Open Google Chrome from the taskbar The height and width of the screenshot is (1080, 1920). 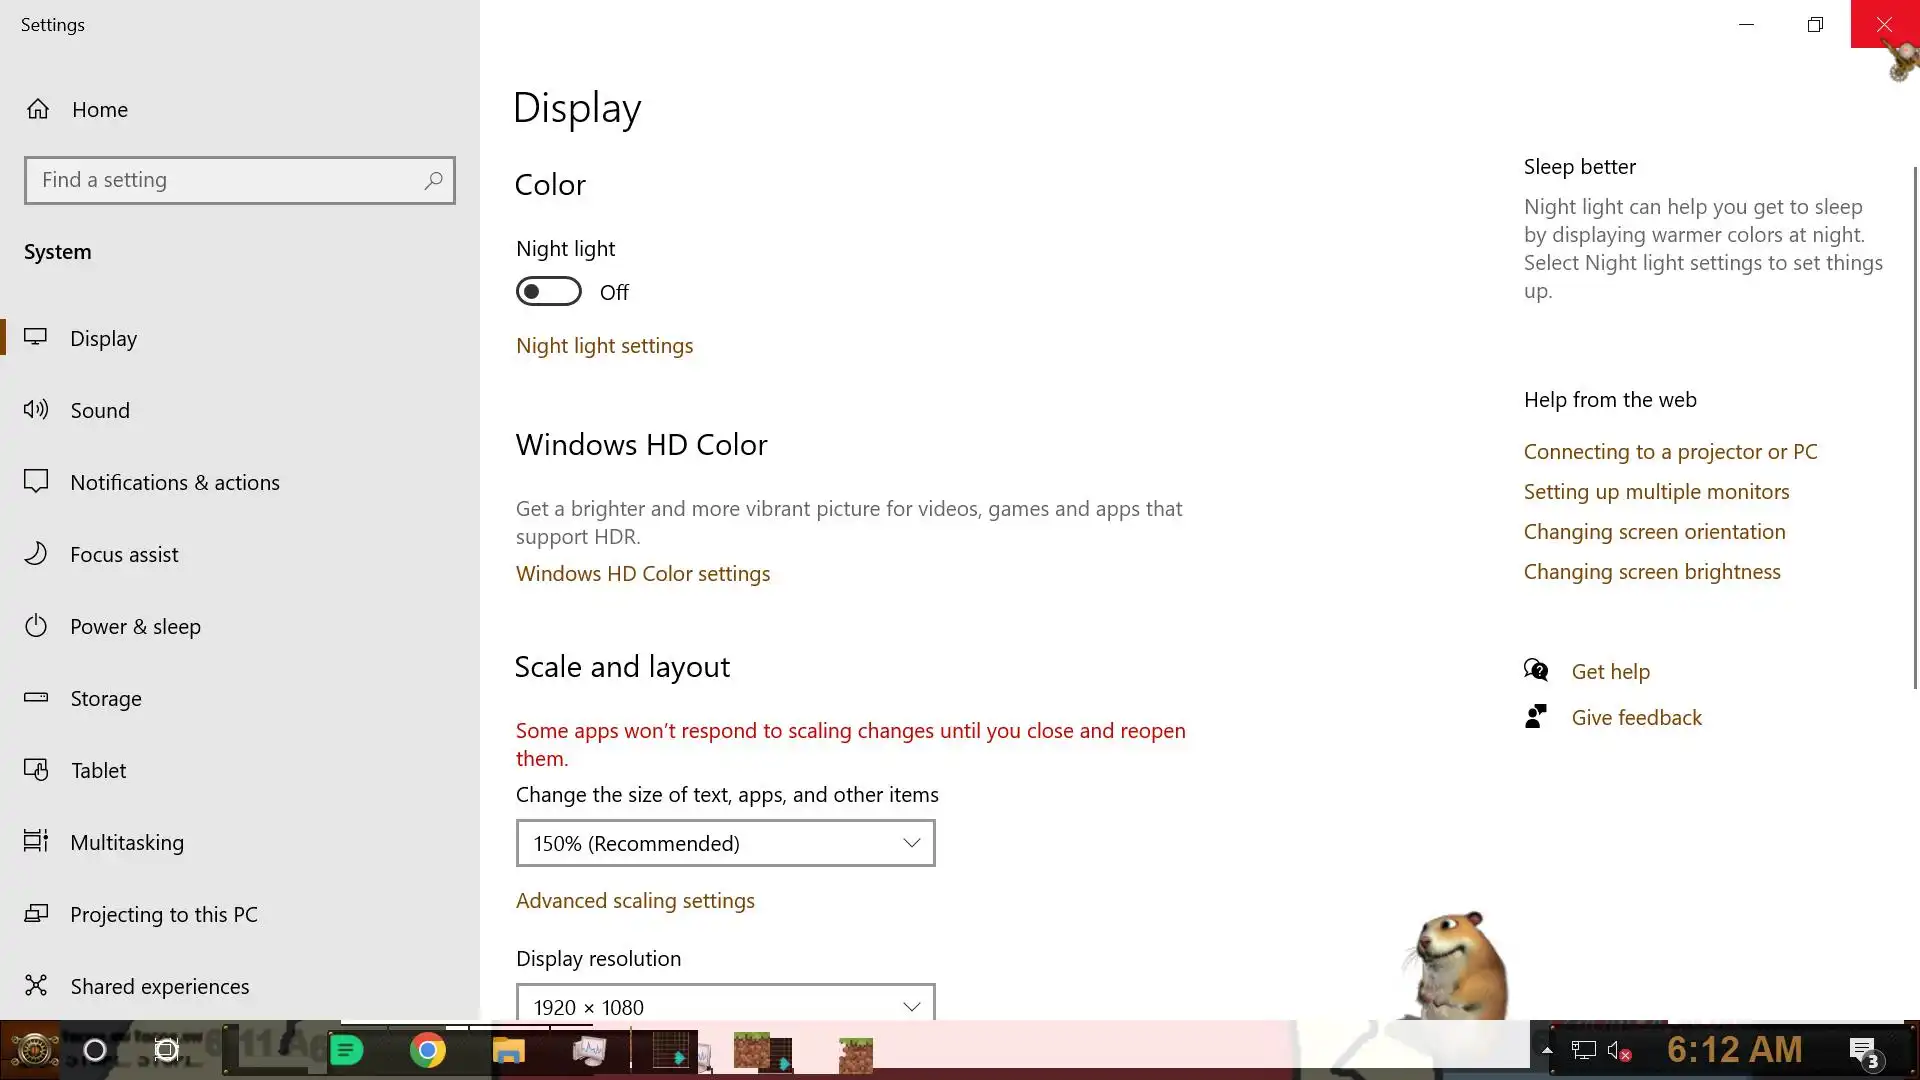point(428,1050)
